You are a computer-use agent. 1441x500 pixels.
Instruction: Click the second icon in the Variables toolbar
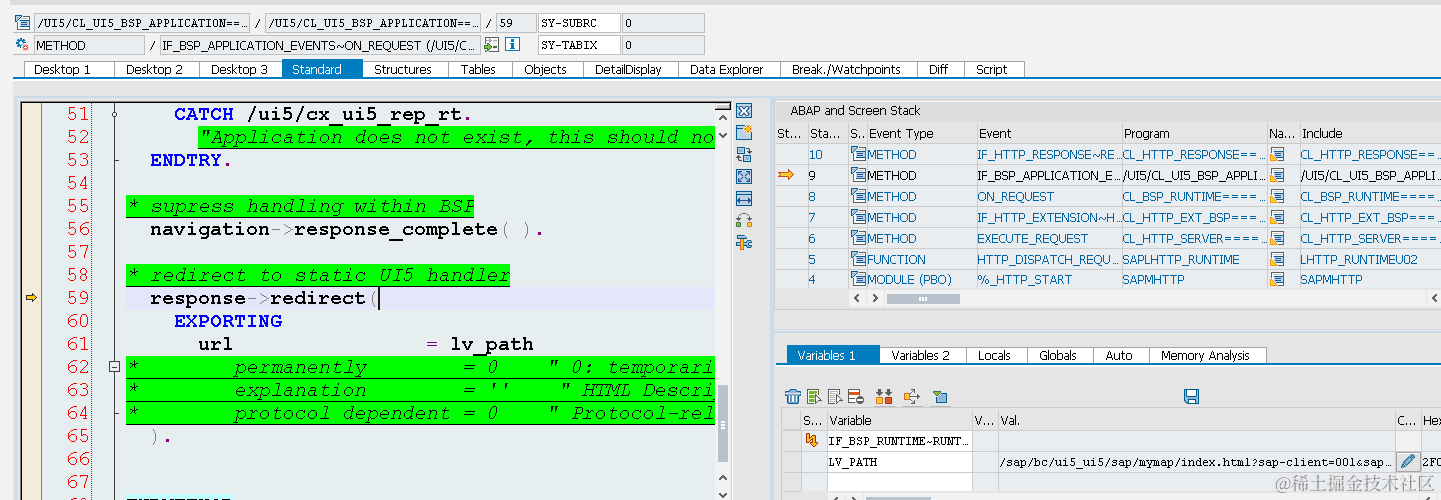[x=815, y=397]
